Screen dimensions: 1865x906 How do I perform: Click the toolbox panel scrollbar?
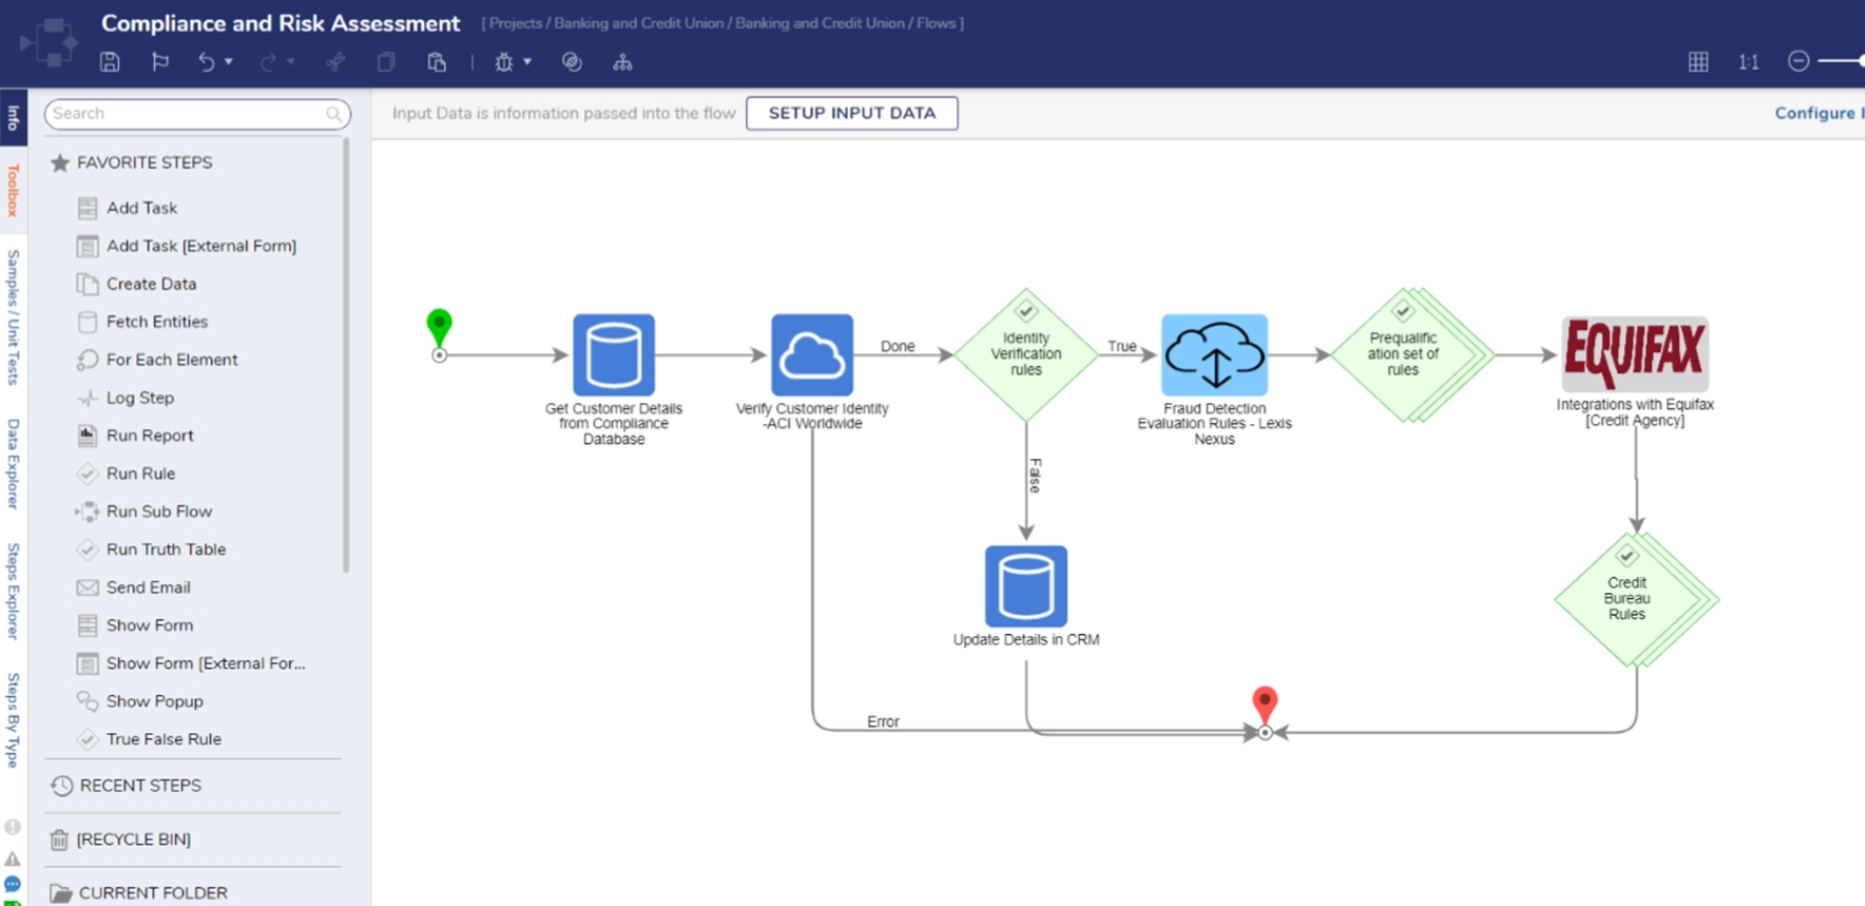tap(347, 355)
